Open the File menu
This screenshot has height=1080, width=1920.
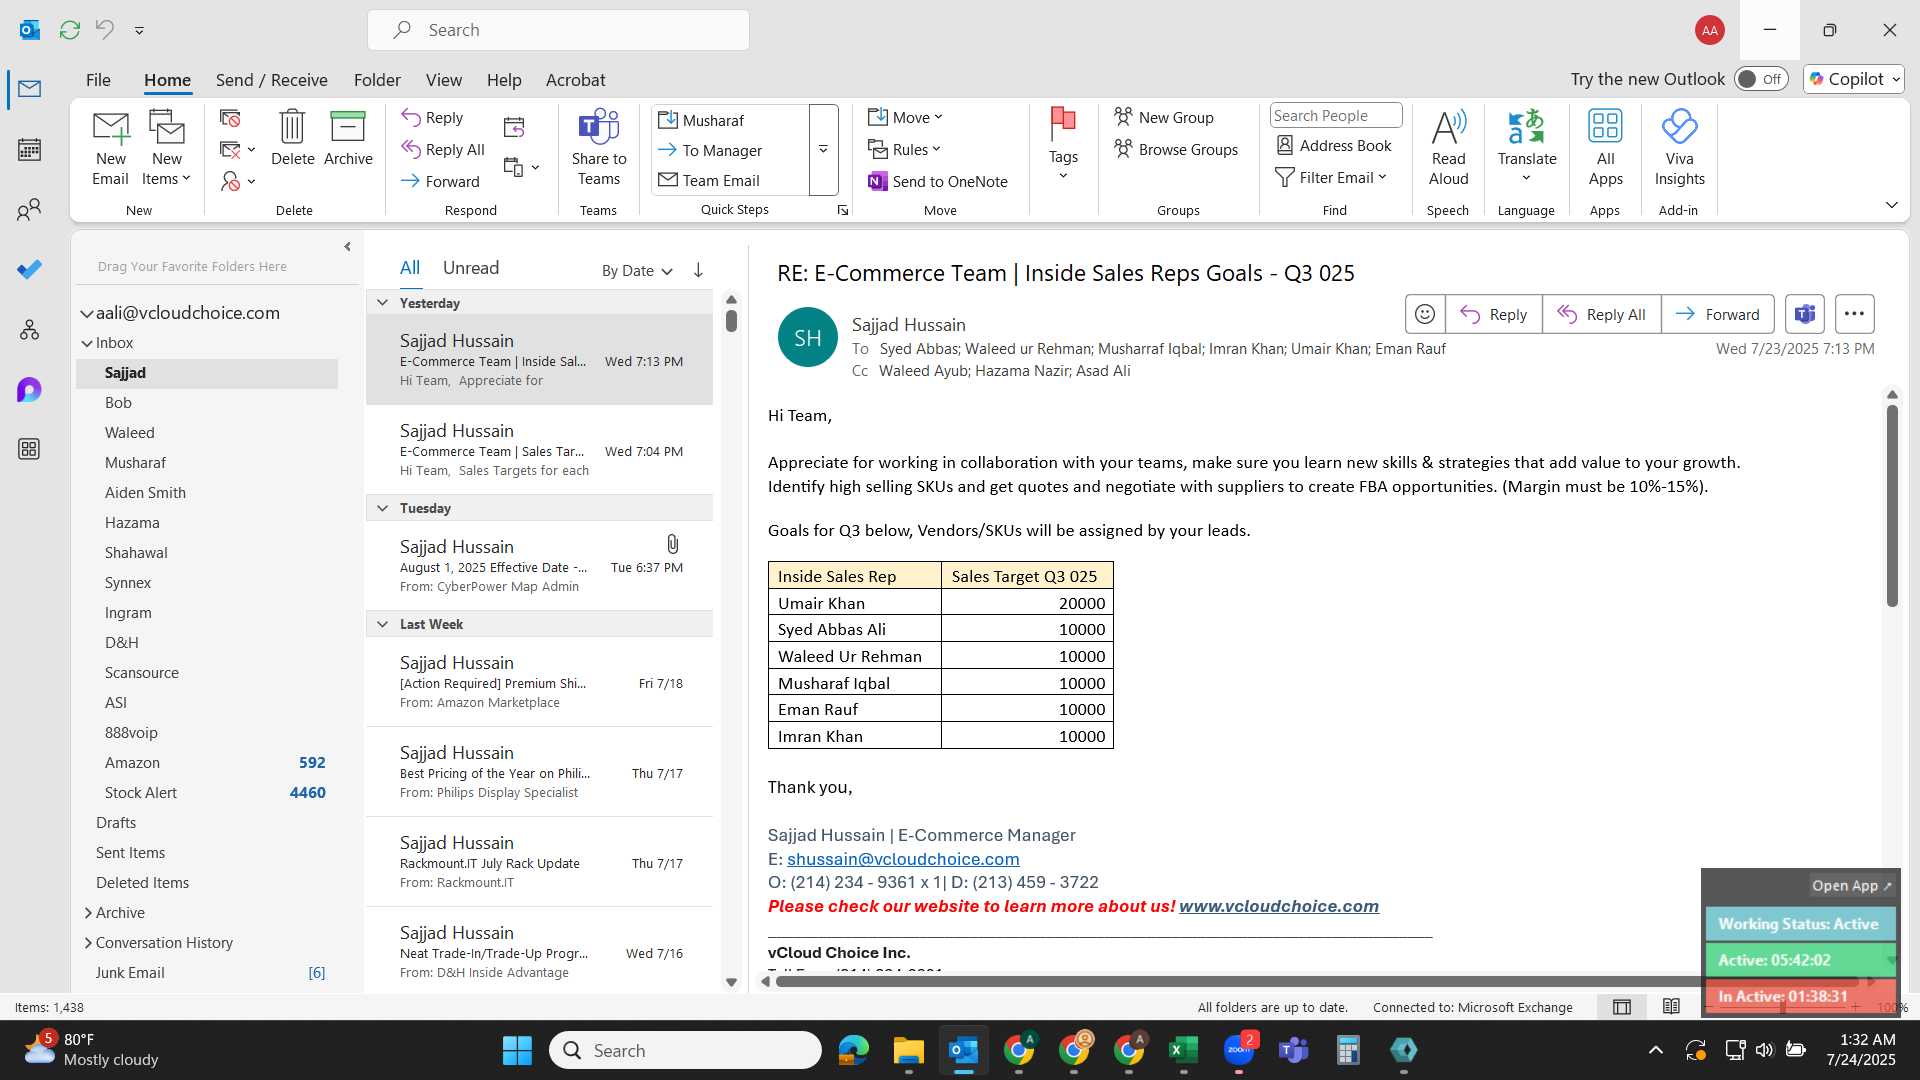click(x=98, y=80)
